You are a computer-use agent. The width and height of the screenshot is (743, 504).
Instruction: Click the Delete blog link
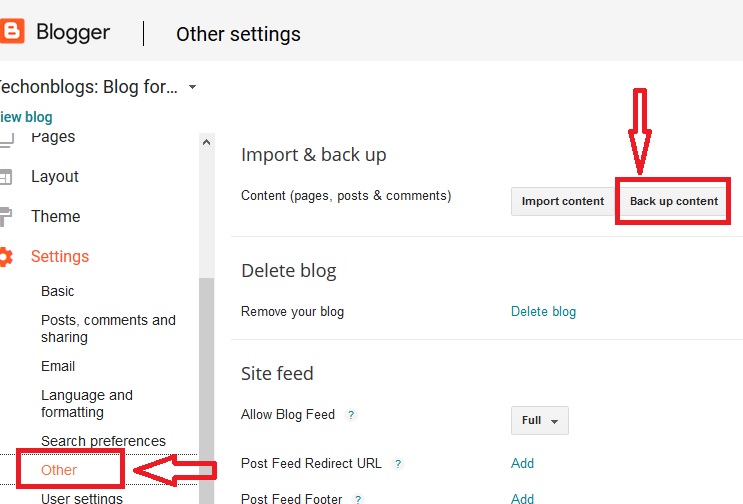click(543, 311)
